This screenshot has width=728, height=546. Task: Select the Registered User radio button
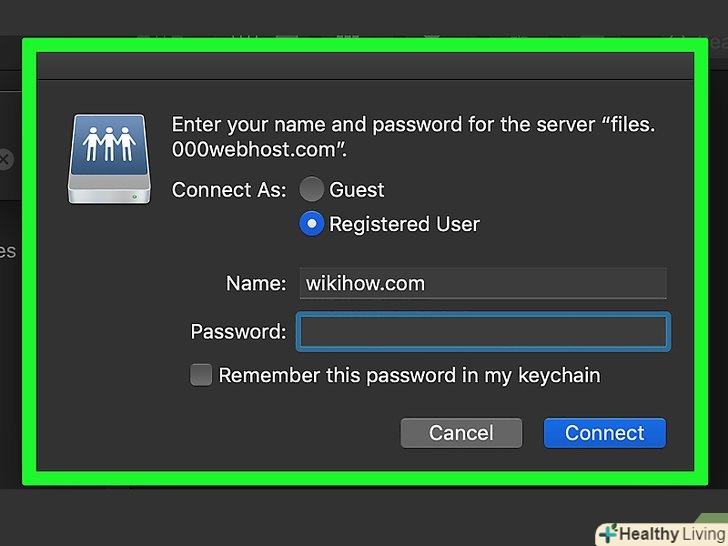click(x=312, y=224)
